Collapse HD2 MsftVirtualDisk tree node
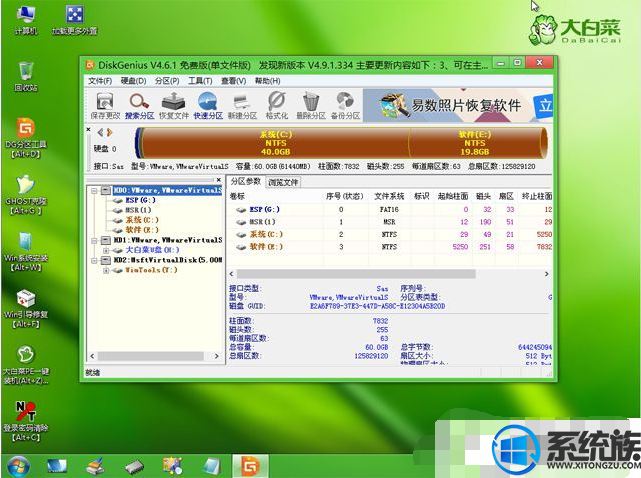The image size is (641, 478). click(94, 260)
